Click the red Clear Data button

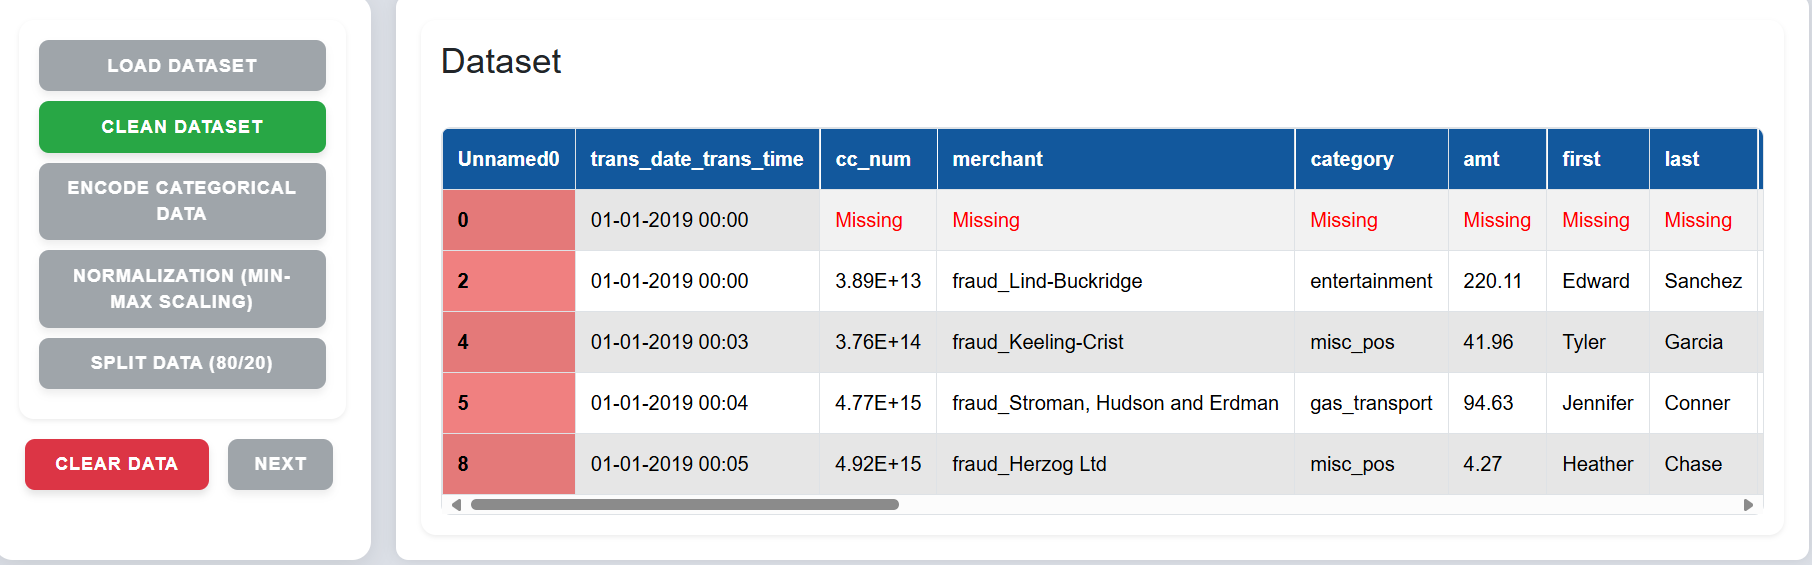pos(117,464)
